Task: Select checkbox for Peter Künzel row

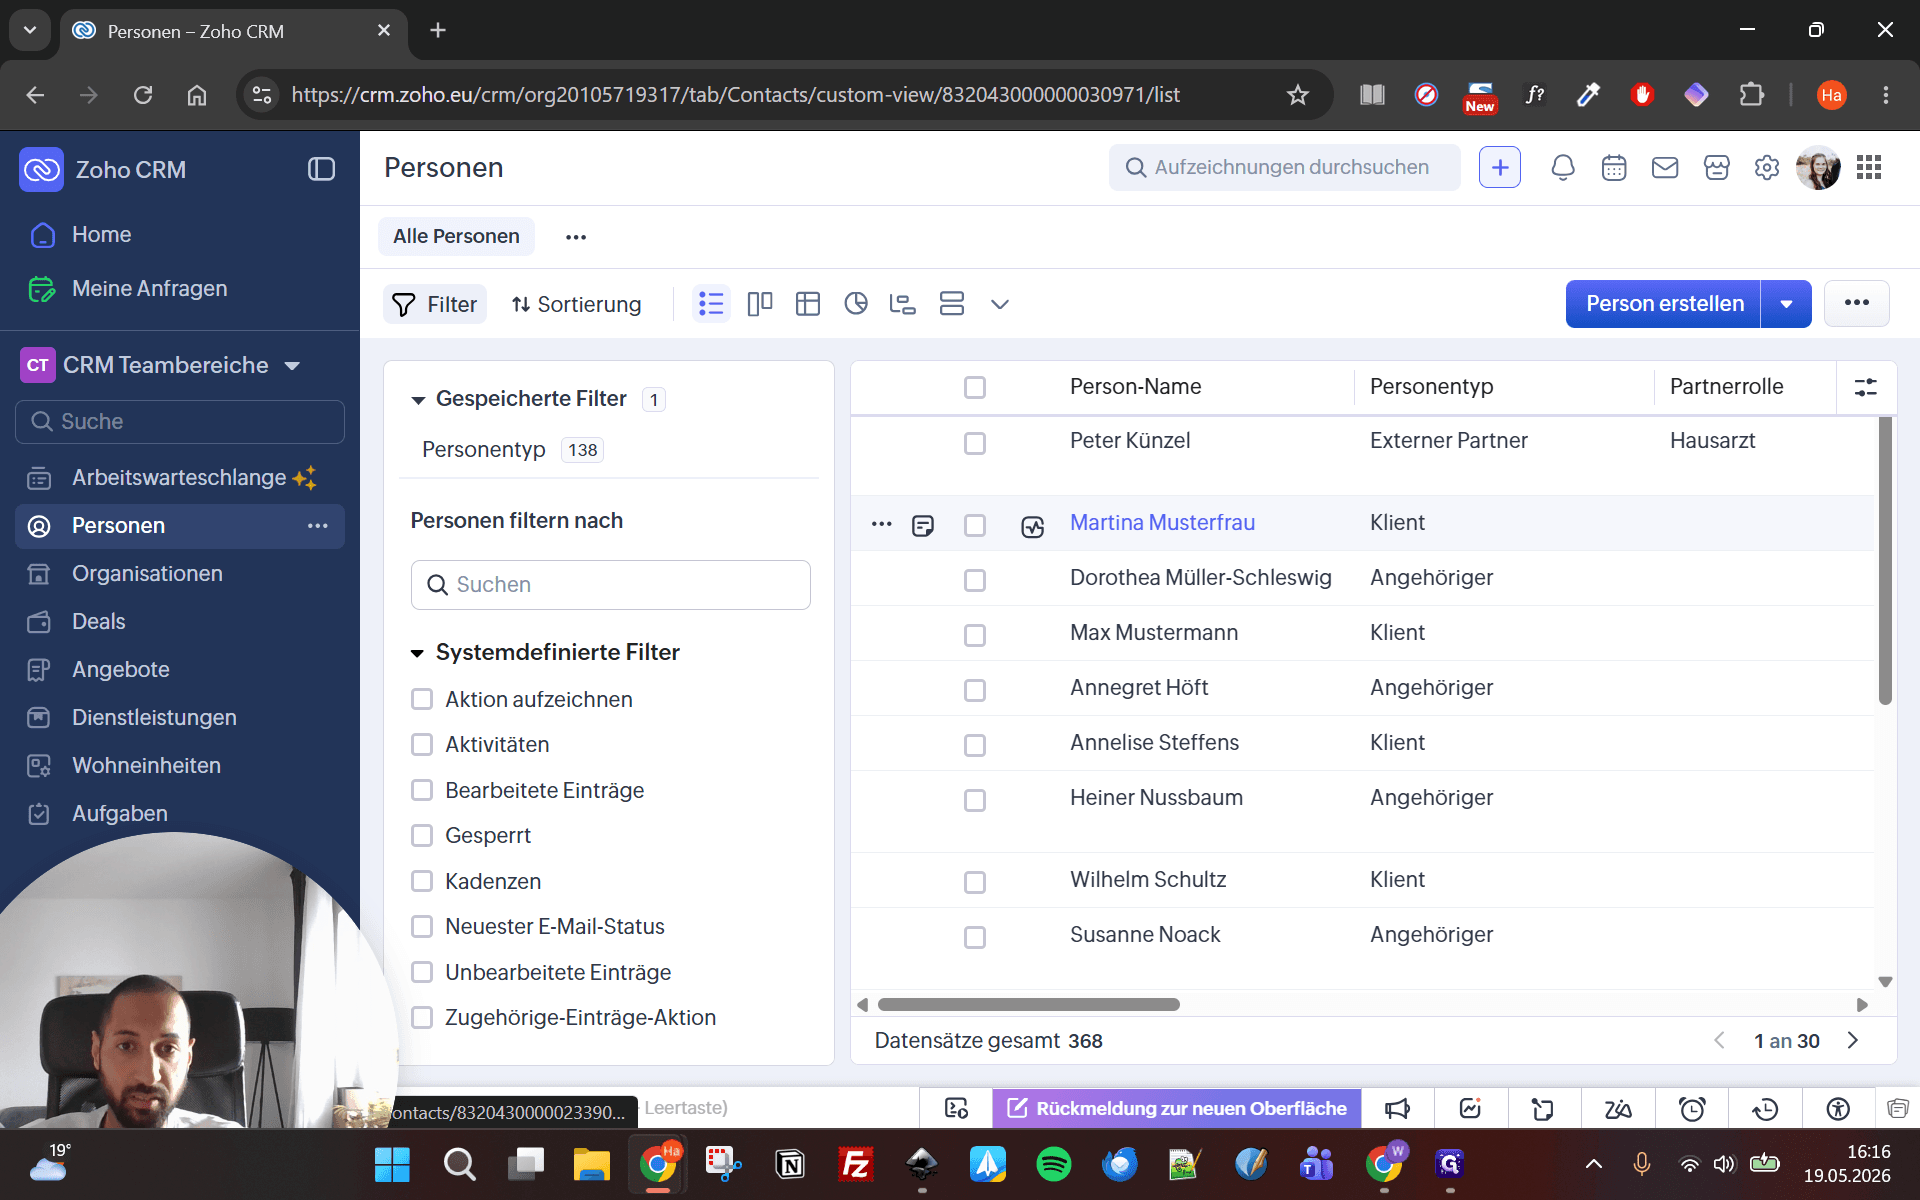Action: coord(975,443)
